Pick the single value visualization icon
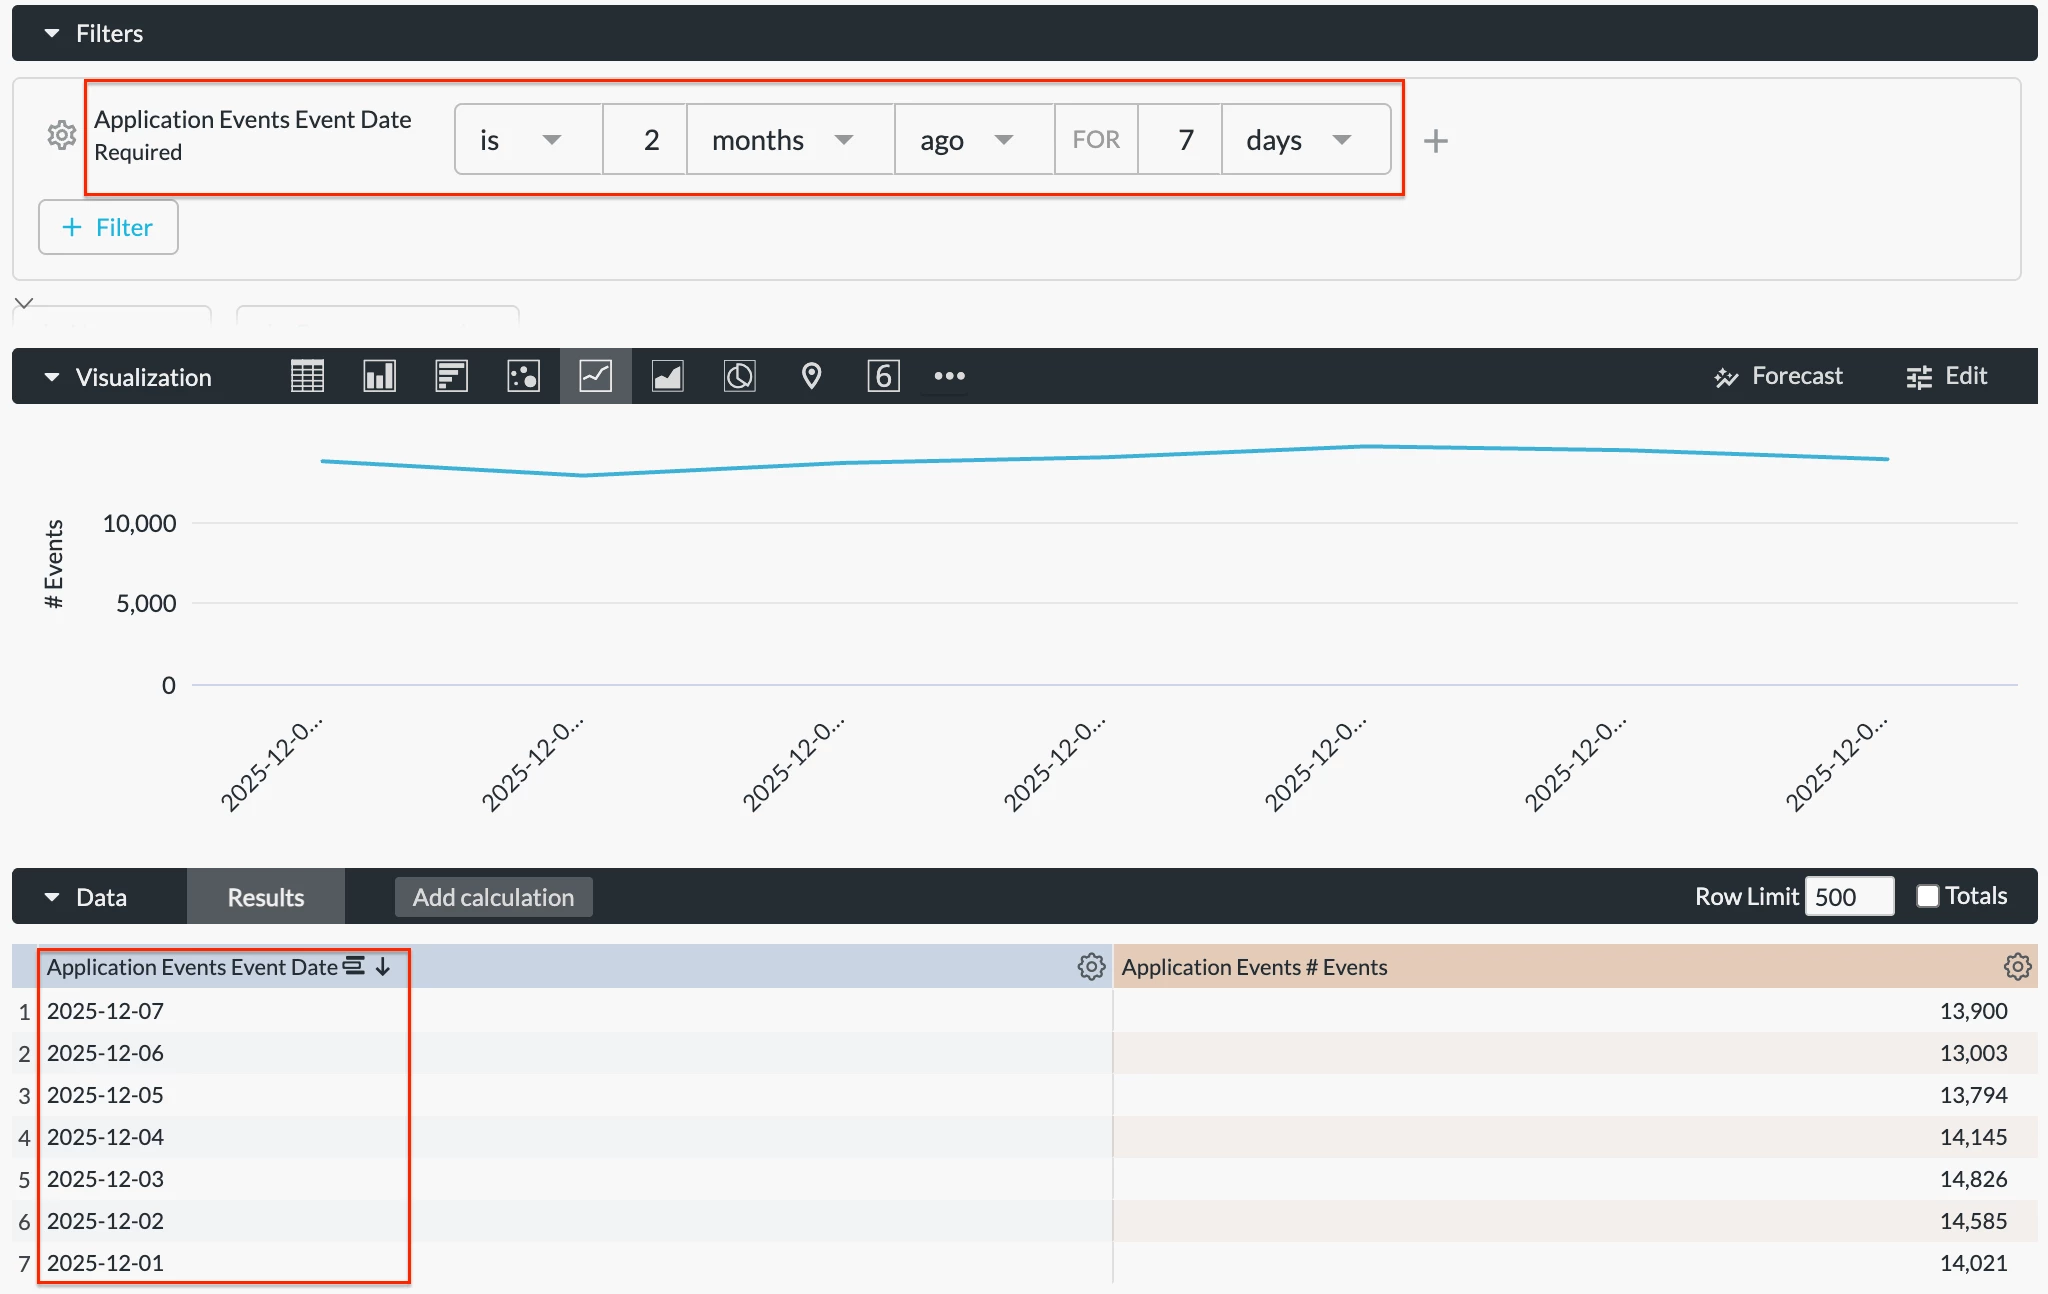The image size is (2048, 1294). pos(883,376)
